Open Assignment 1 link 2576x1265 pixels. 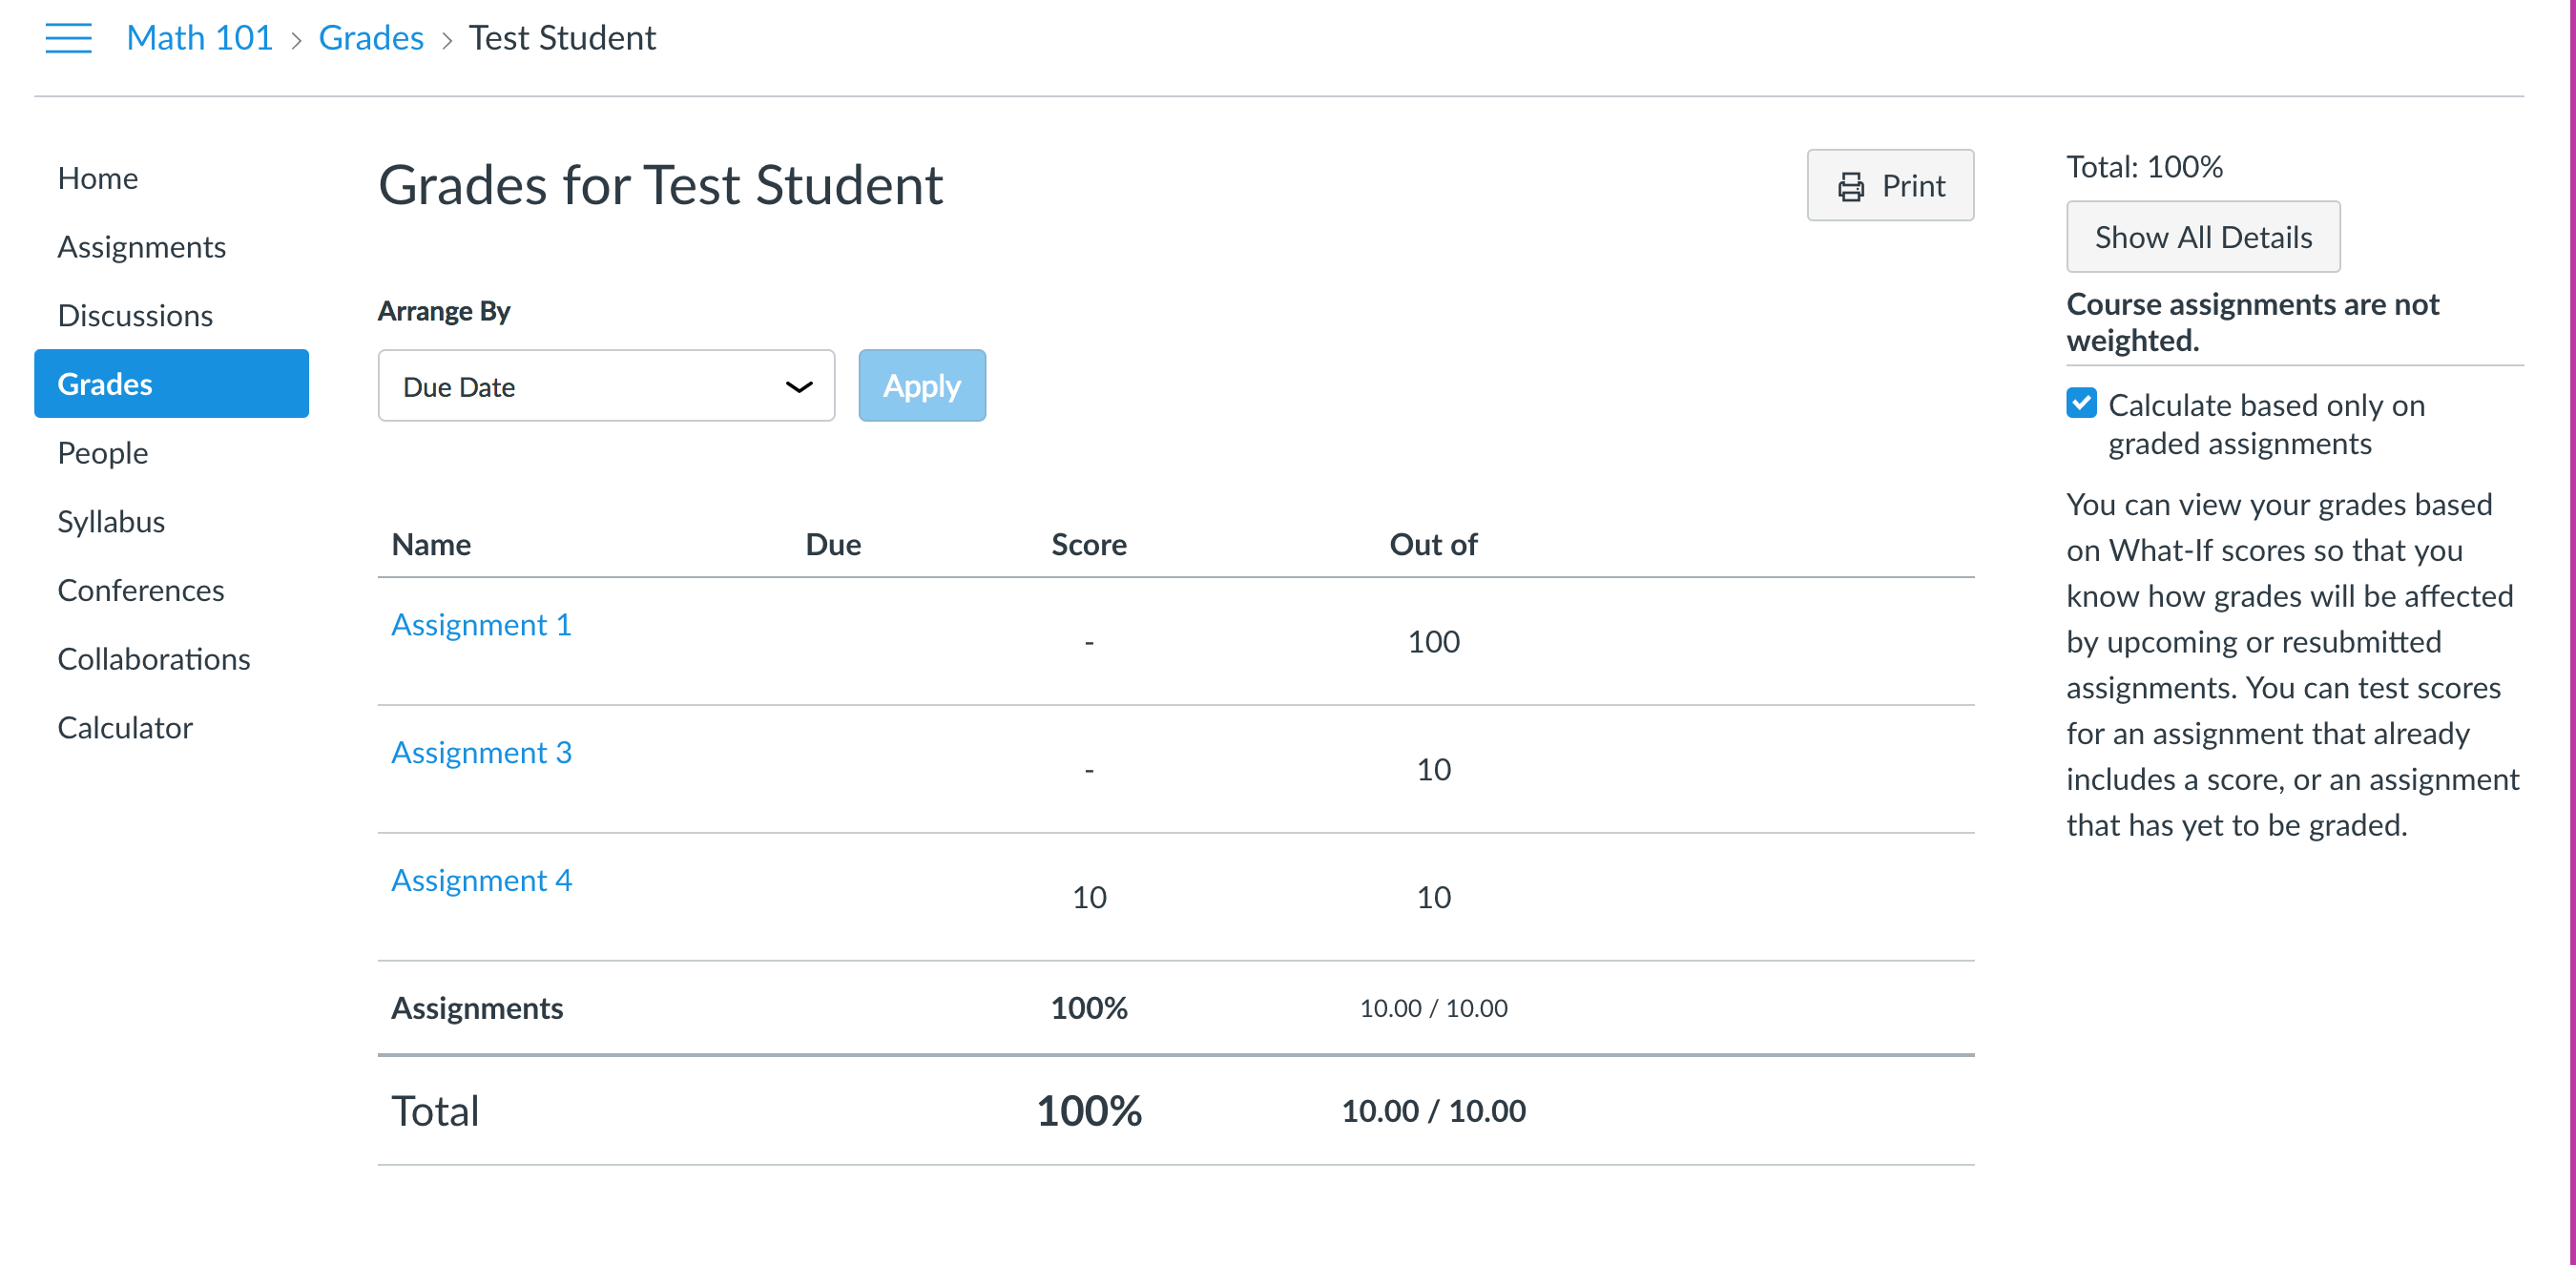[x=481, y=624]
